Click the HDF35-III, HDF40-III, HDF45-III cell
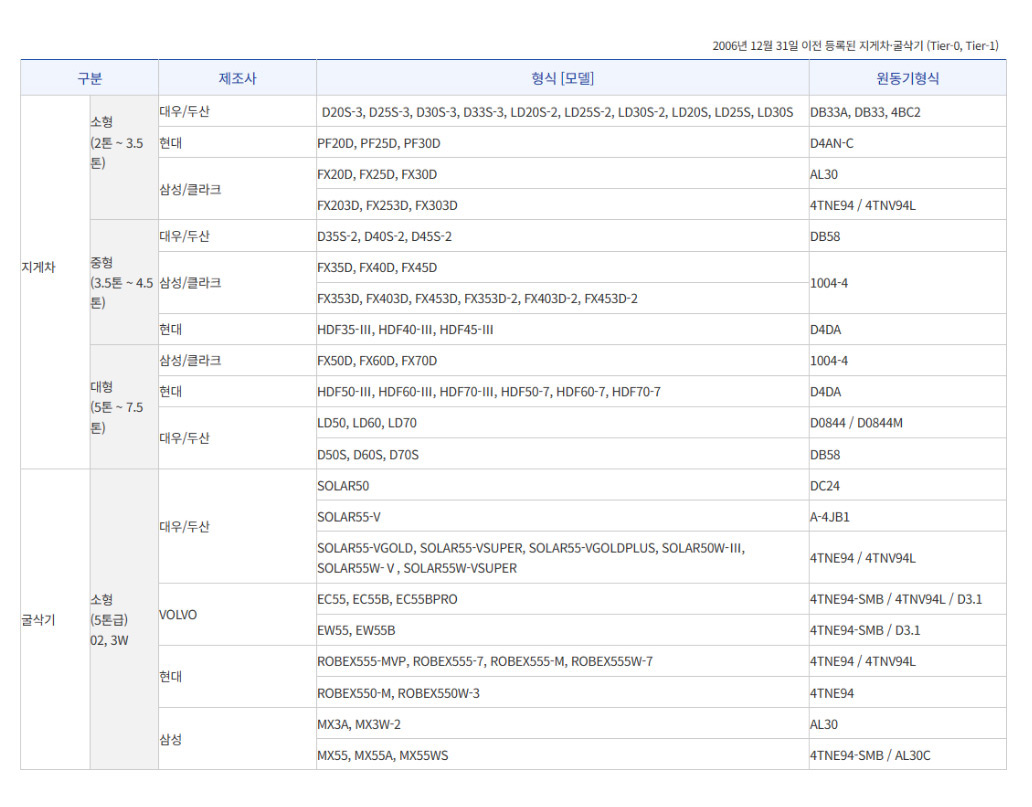This screenshot has height=807, width=1032. [x=563, y=329]
